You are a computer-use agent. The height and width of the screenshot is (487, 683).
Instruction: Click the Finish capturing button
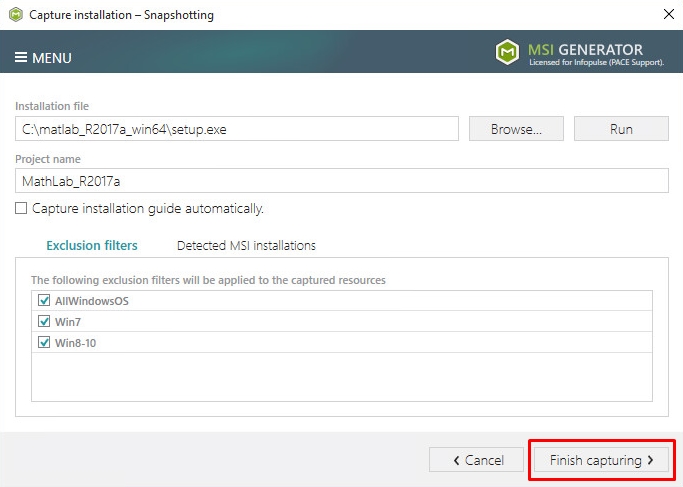tap(601, 460)
